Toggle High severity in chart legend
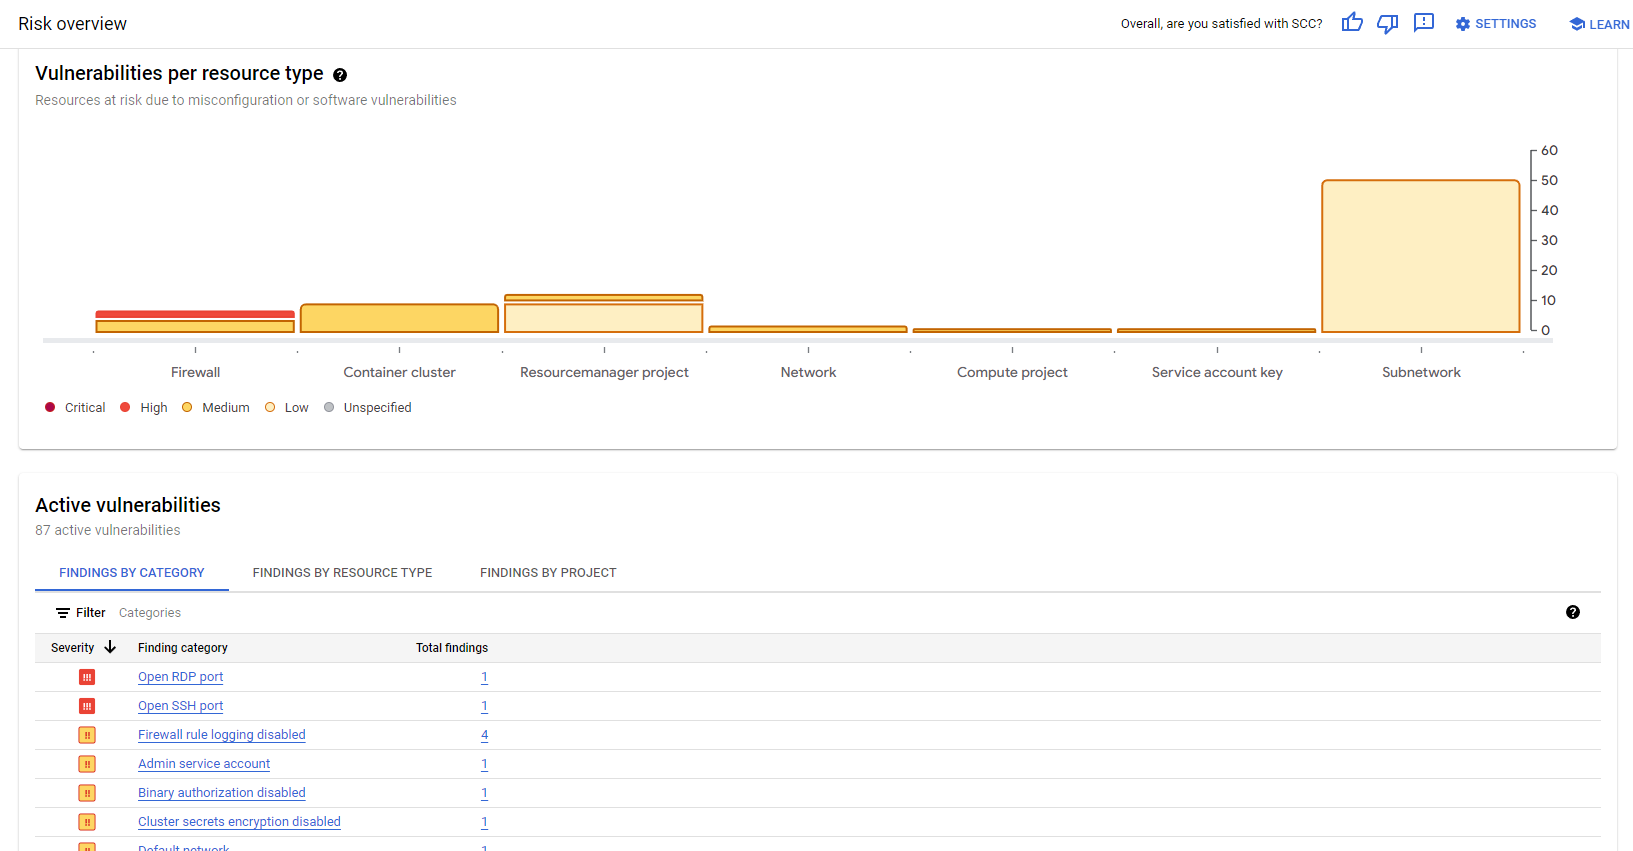 click(x=125, y=407)
